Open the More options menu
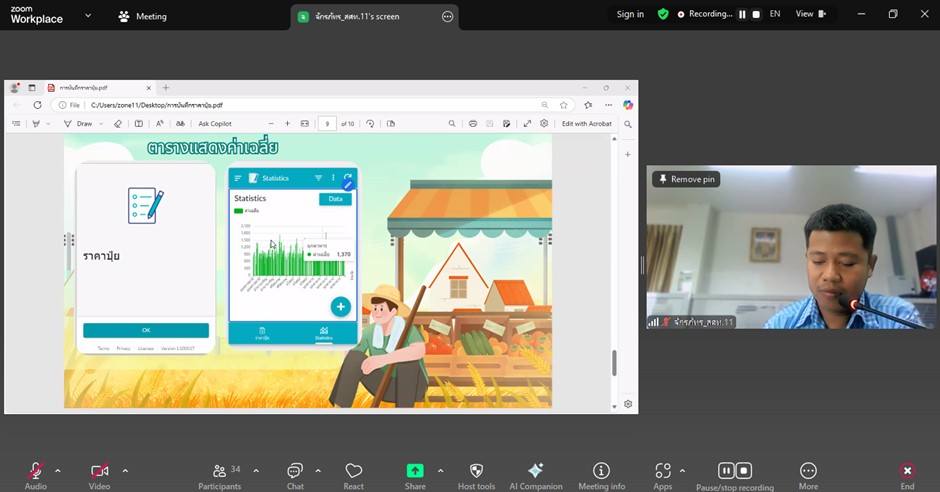This screenshot has width=940, height=492. coord(808,471)
